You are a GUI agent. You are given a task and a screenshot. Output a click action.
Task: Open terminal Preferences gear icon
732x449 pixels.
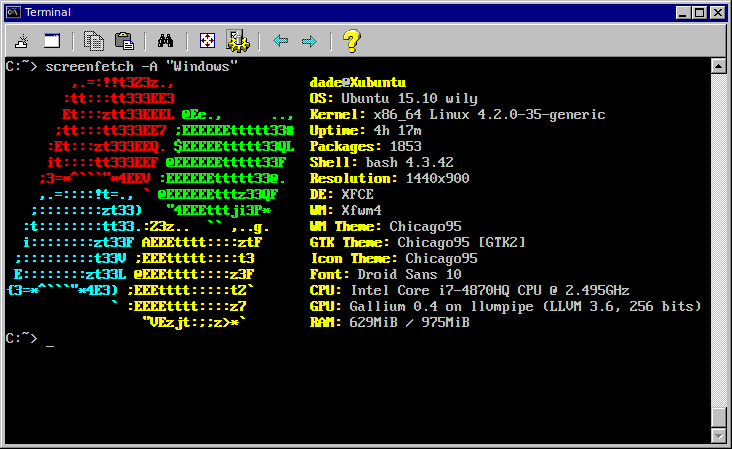click(237, 41)
